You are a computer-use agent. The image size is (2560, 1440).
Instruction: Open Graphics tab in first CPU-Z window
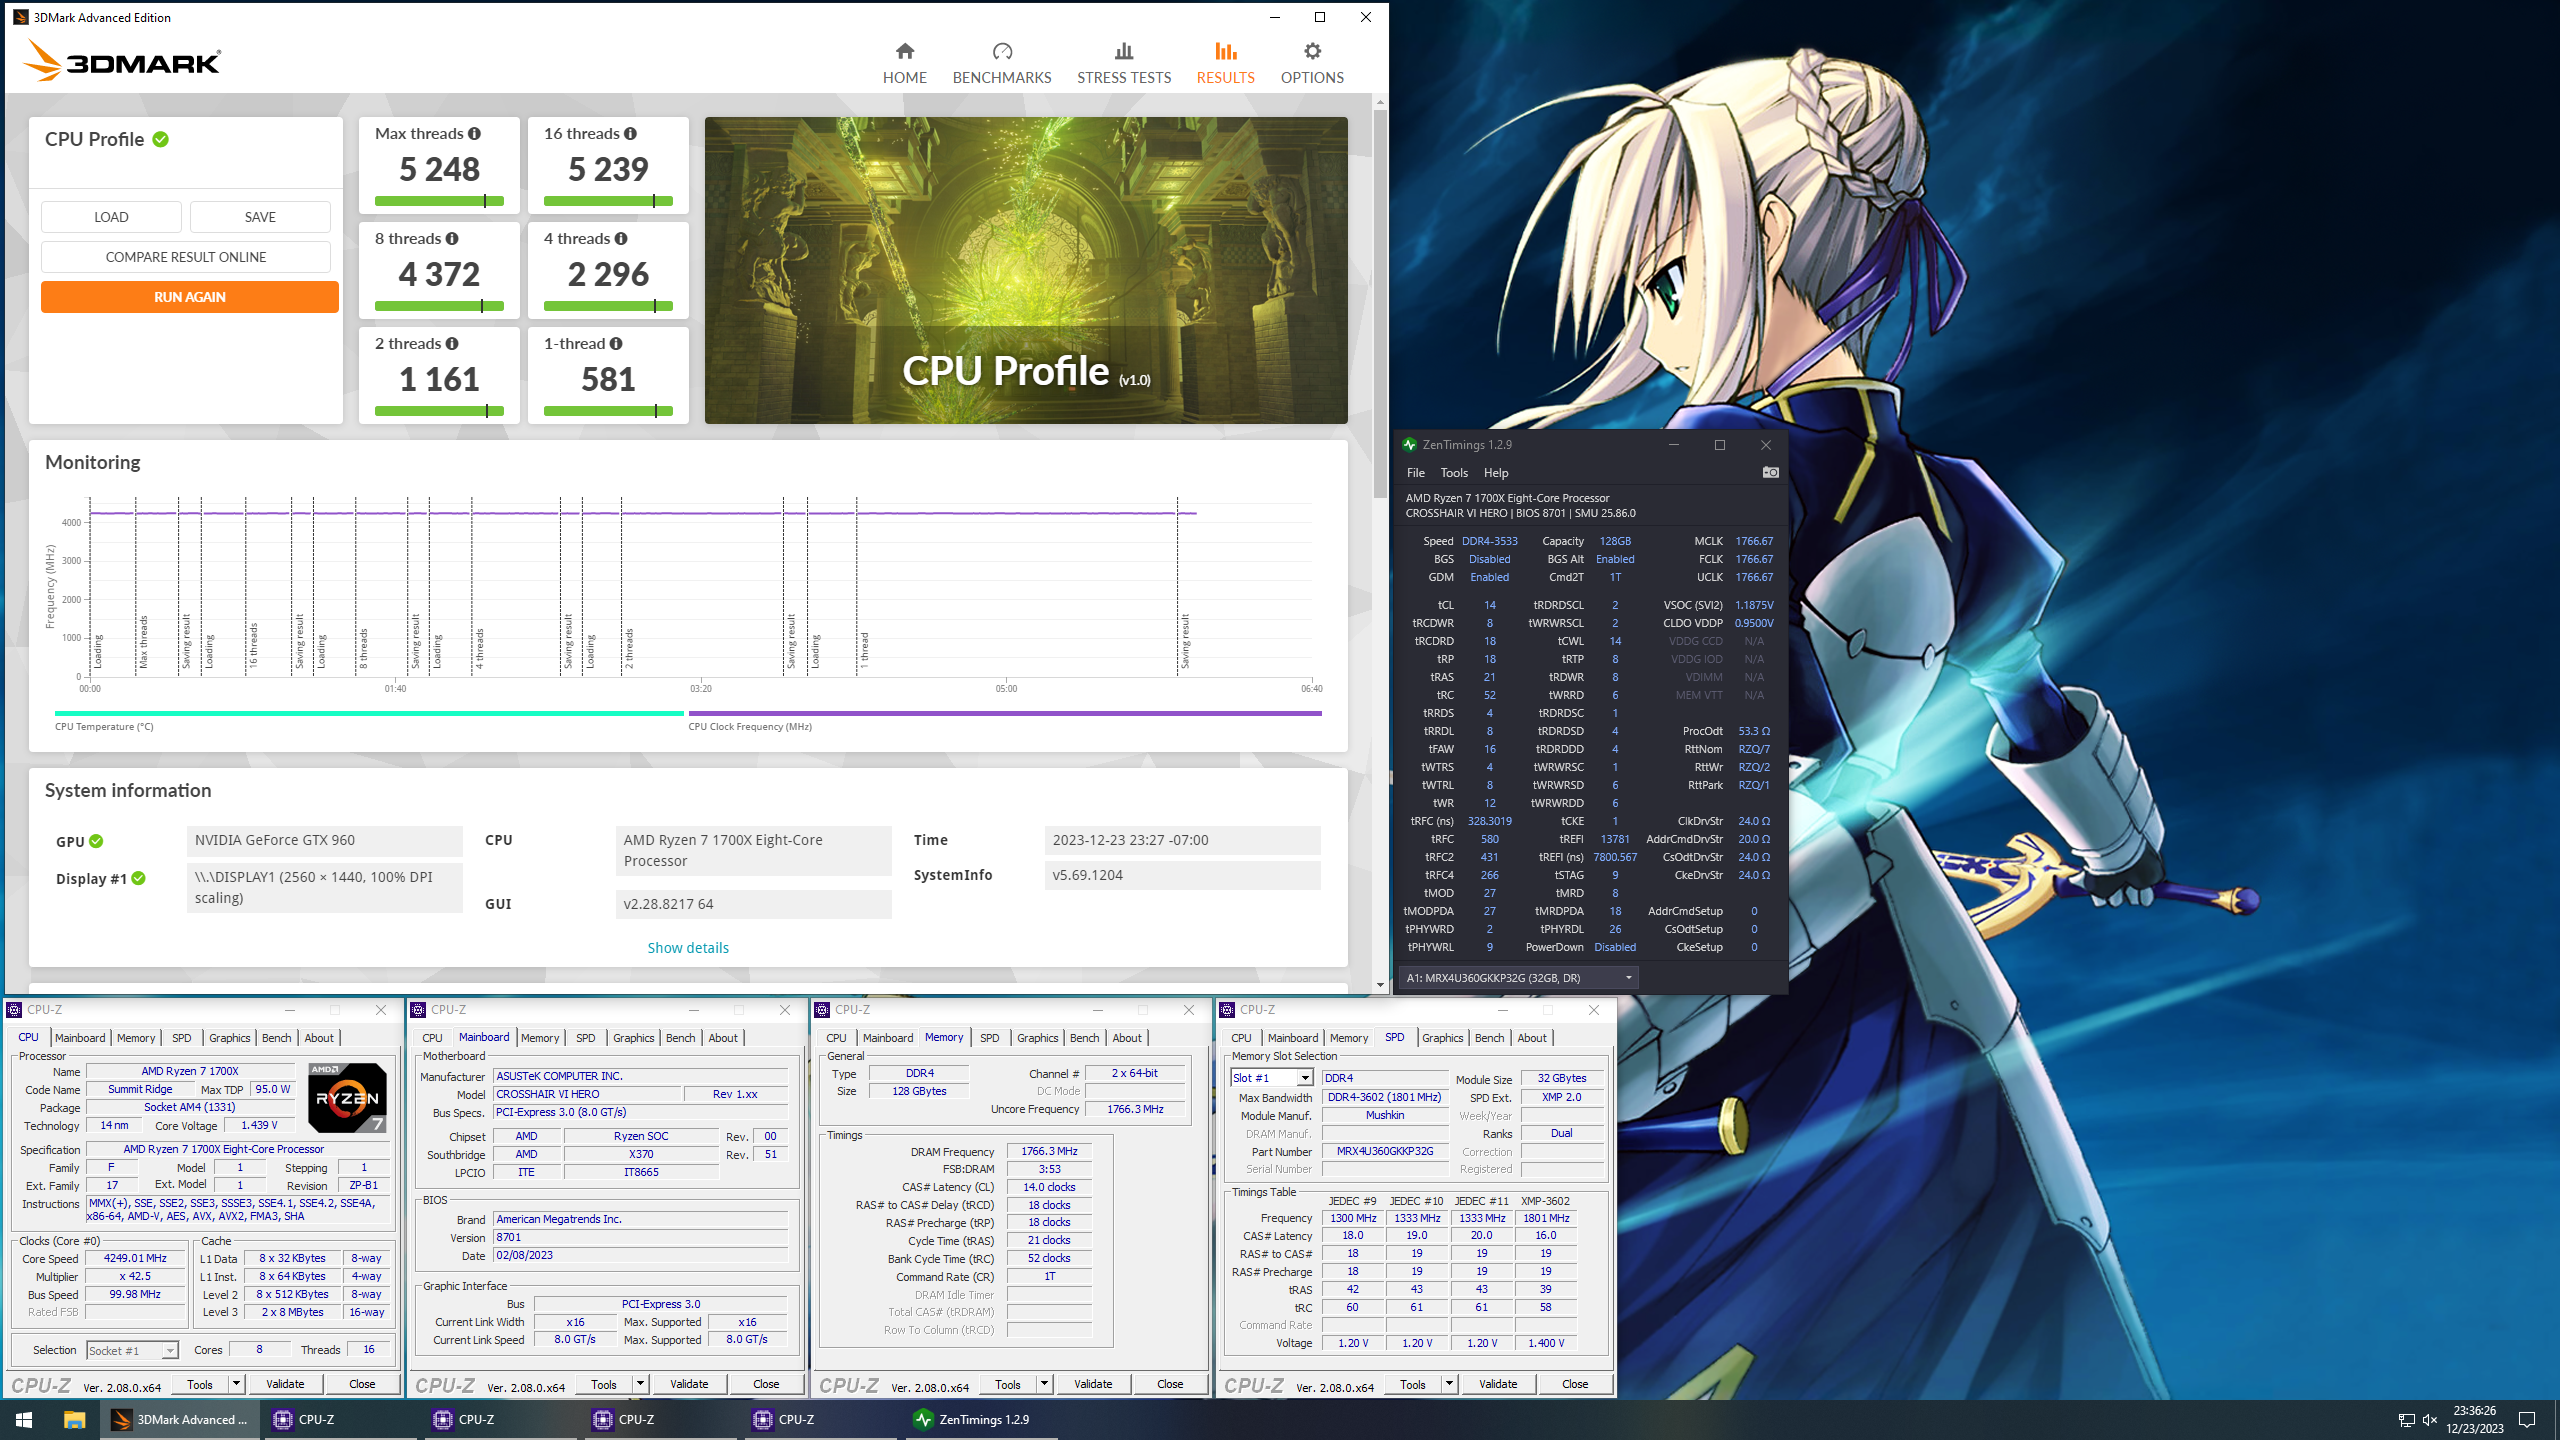229,1038
